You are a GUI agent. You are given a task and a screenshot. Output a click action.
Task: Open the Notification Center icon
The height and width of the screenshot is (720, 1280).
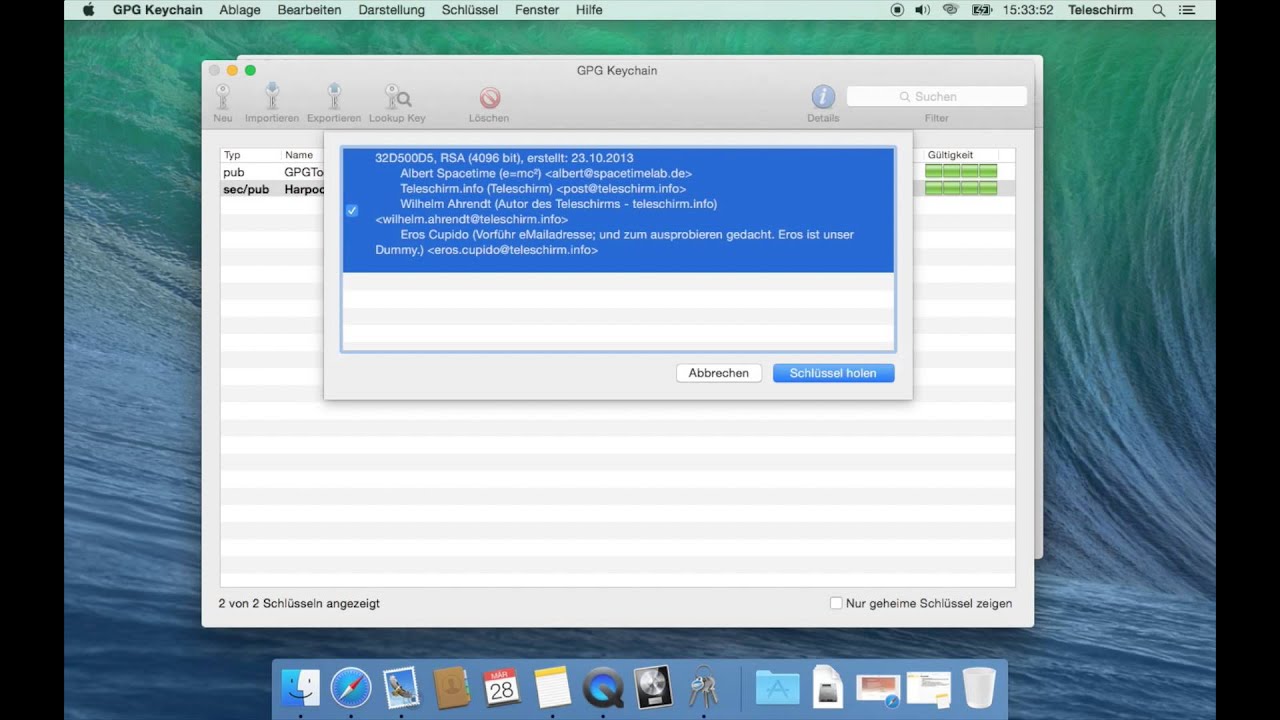coord(1187,10)
